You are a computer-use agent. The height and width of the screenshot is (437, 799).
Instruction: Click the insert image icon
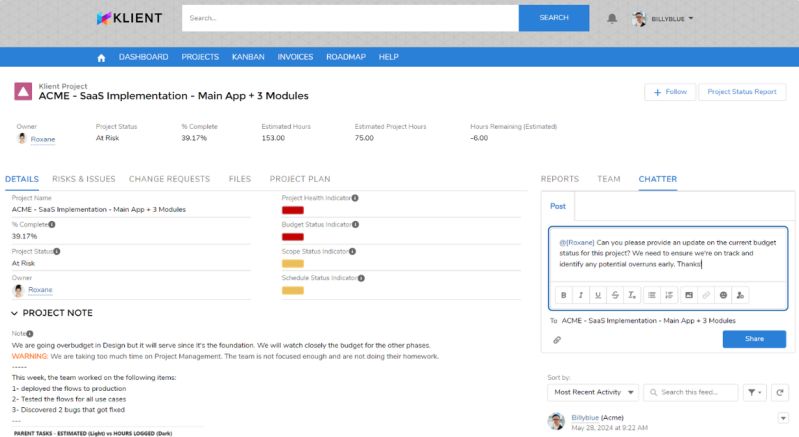[x=689, y=295]
